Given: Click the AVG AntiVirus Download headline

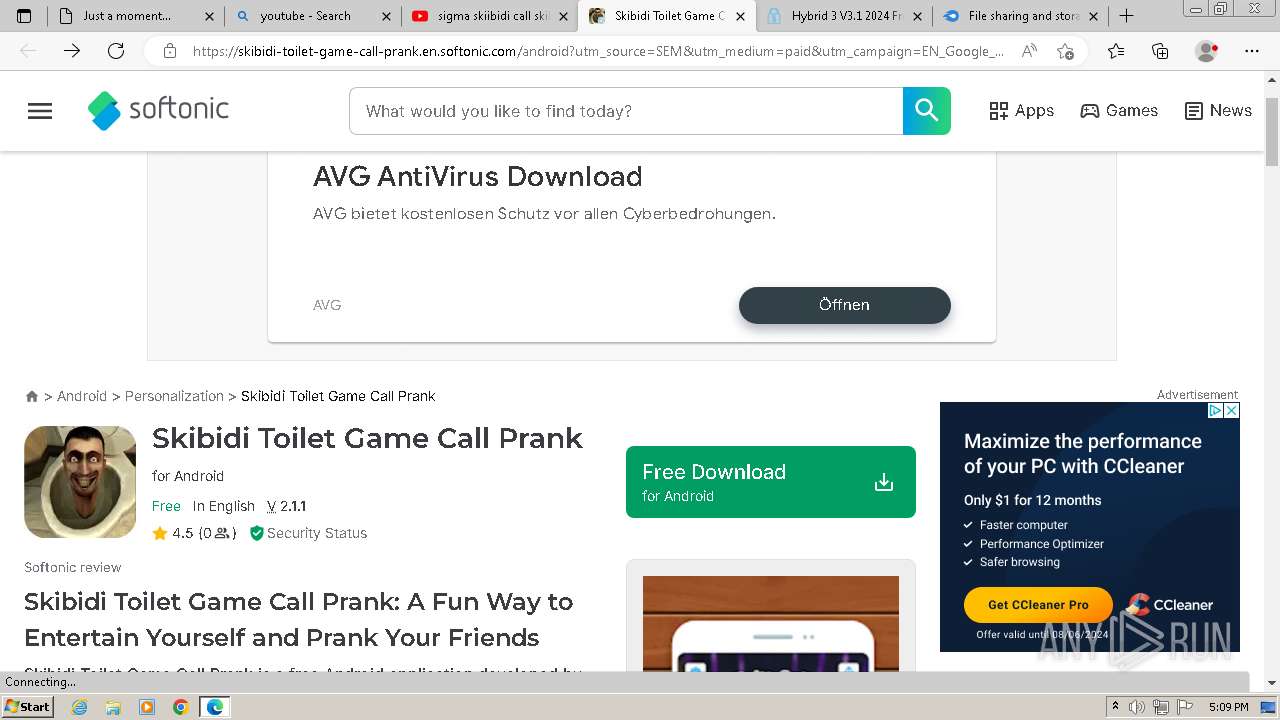Looking at the screenshot, I should tap(478, 176).
